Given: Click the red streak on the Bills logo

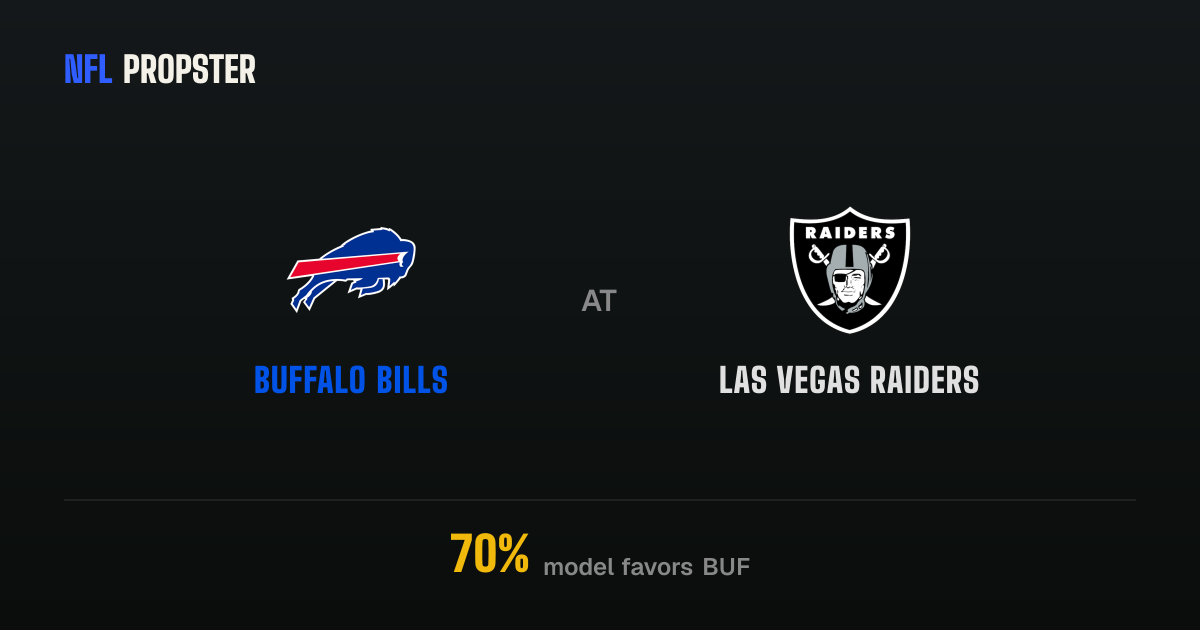Looking at the screenshot, I should (x=340, y=268).
